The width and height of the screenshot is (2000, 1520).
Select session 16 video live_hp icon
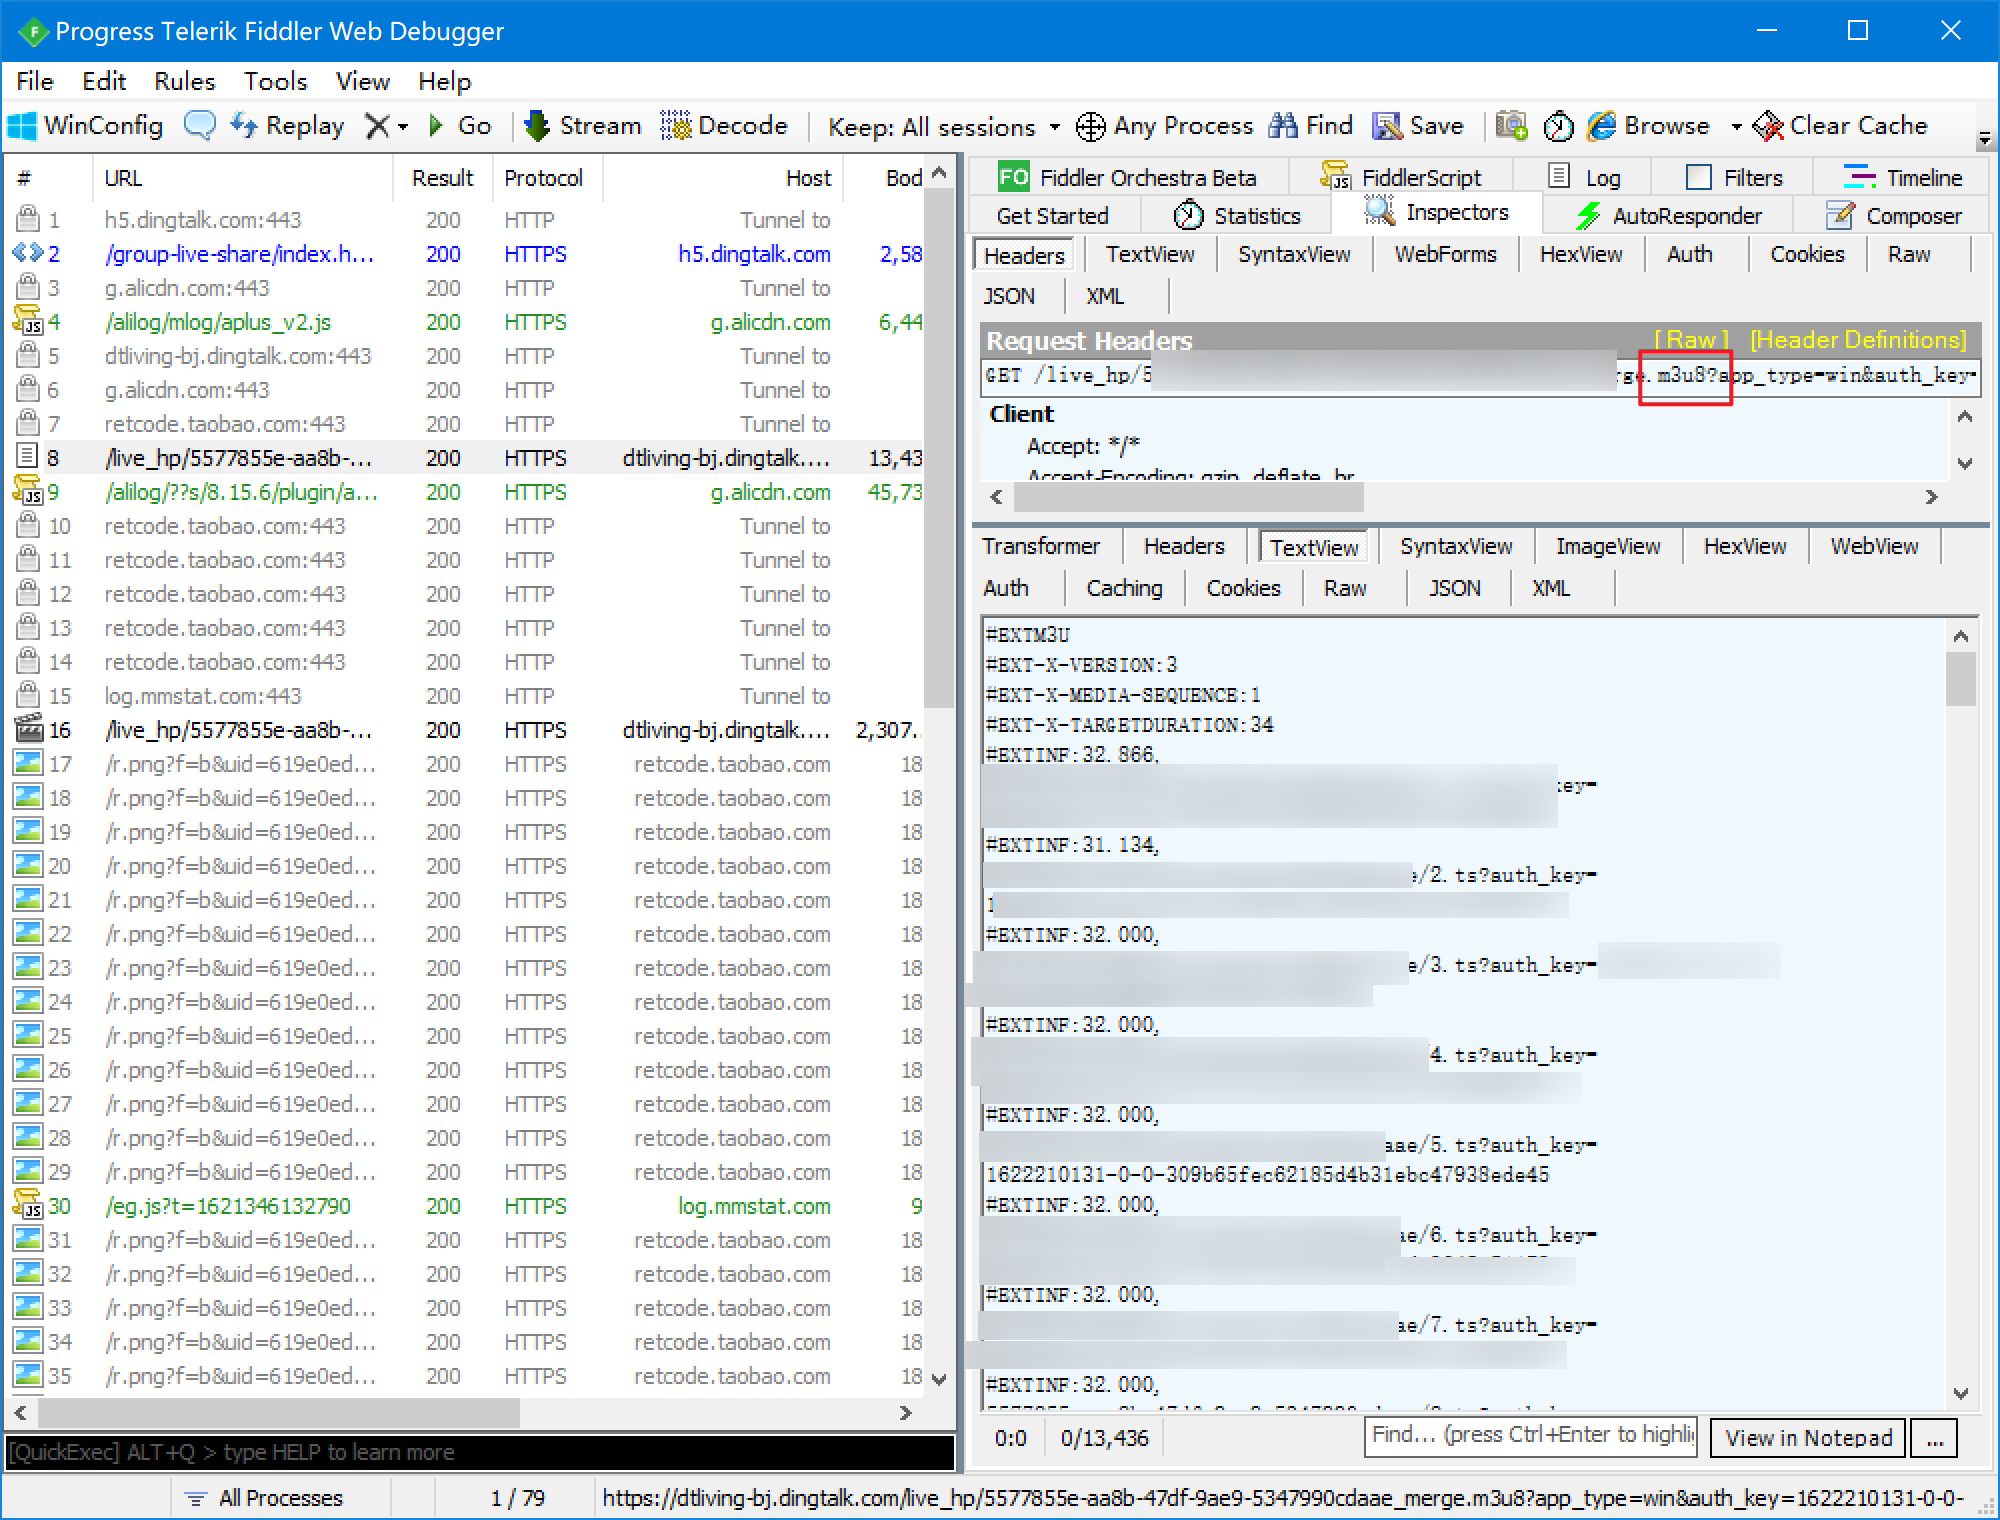coord(27,730)
